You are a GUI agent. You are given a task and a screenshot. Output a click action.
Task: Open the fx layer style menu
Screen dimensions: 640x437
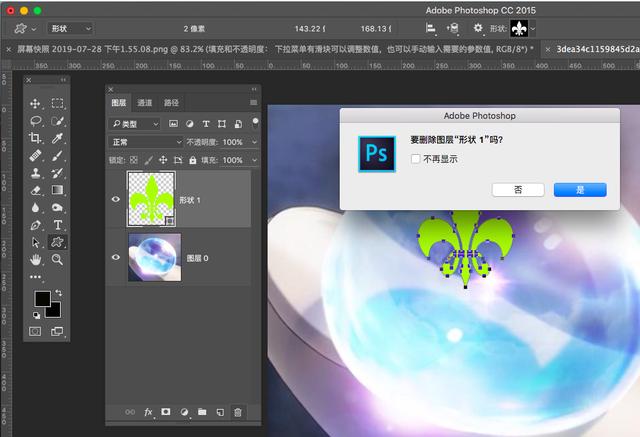click(148, 413)
